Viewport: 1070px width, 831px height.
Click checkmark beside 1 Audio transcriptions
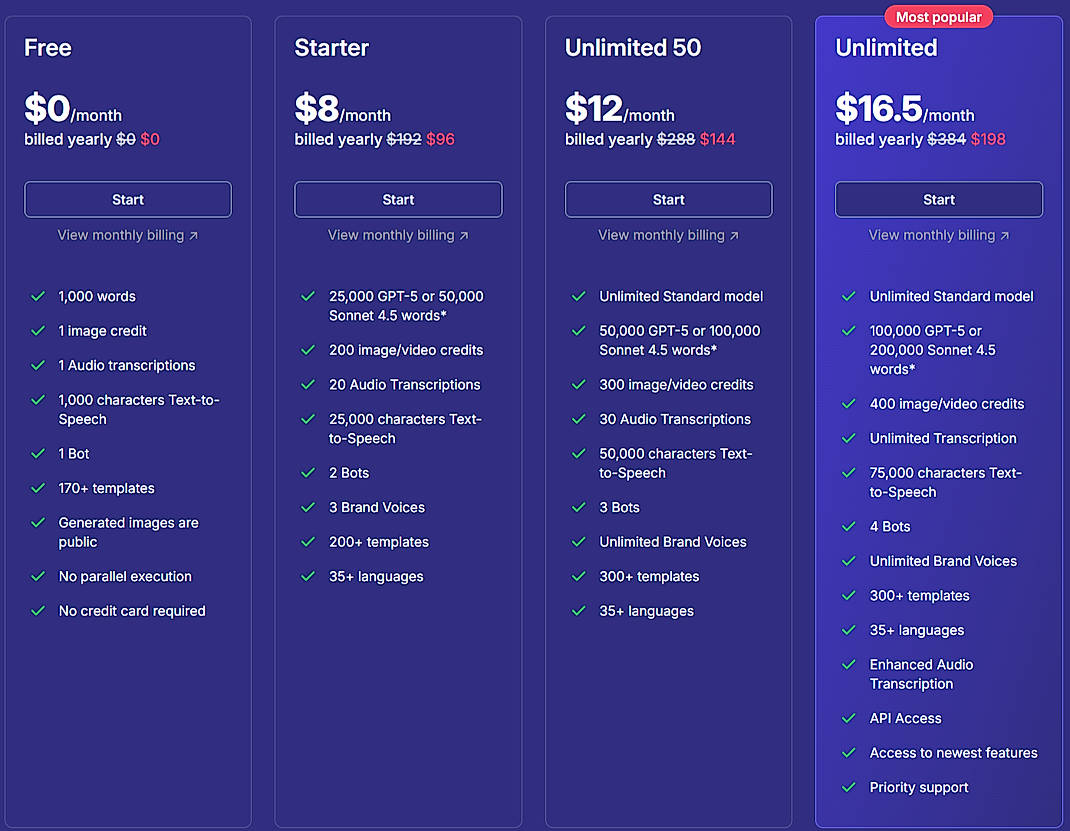(x=38, y=365)
